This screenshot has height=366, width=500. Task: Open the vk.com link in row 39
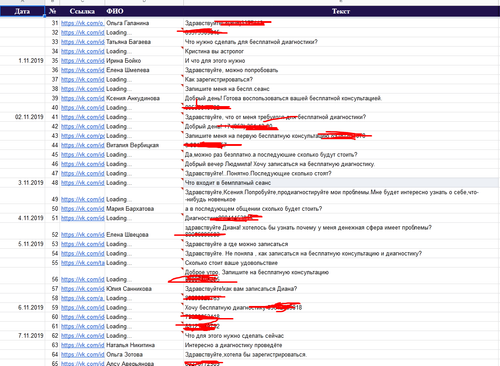(83, 98)
